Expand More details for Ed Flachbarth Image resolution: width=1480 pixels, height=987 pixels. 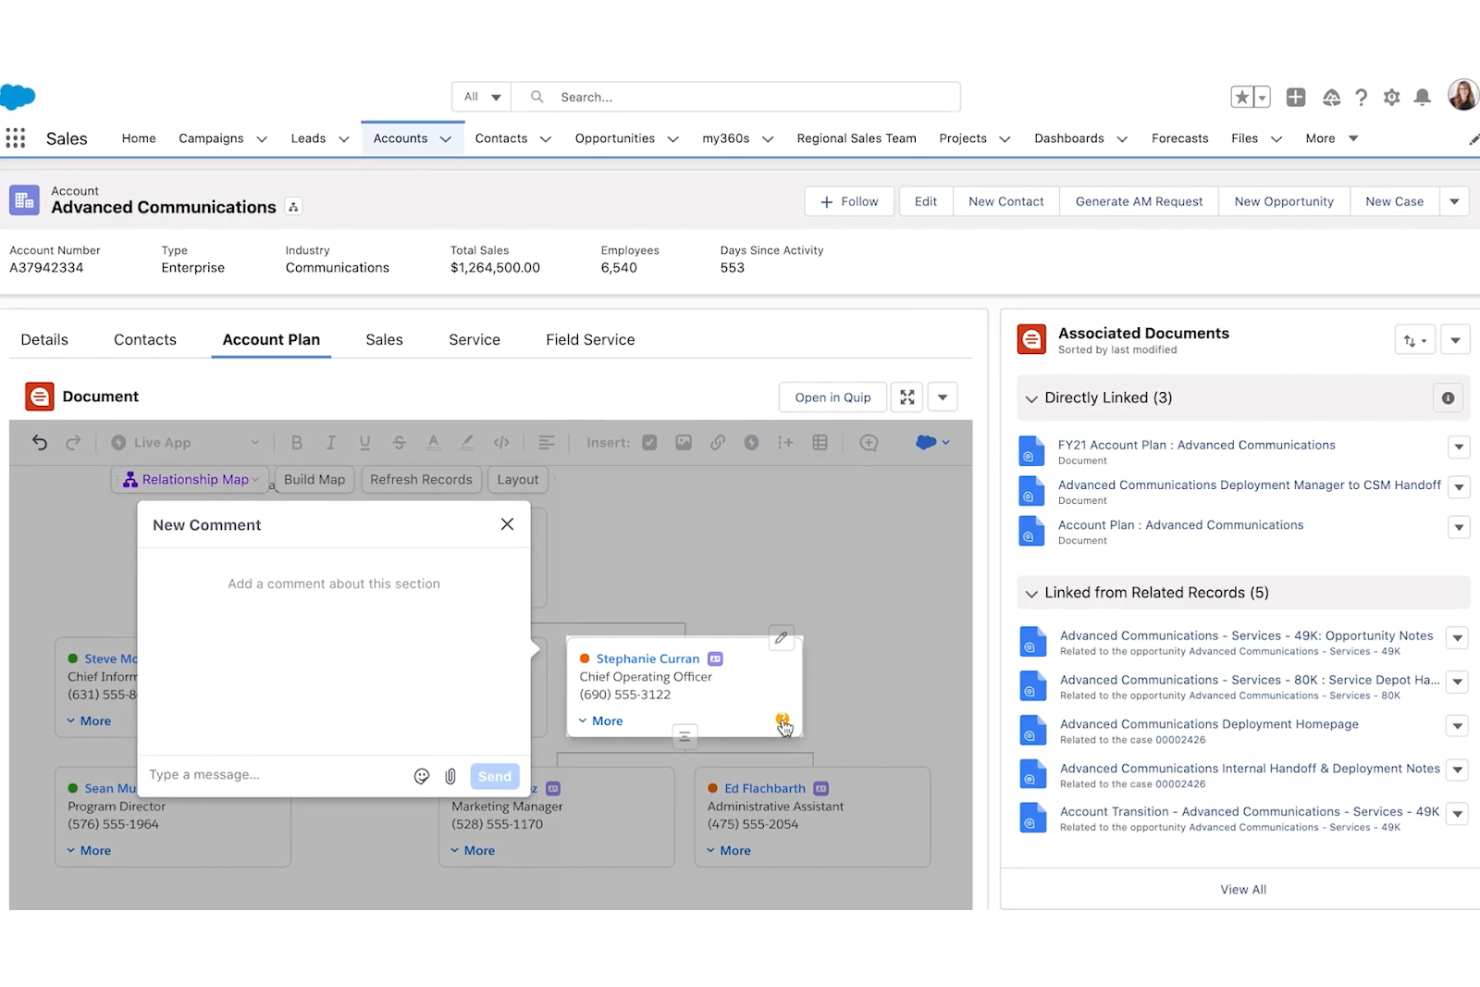tap(729, 850)
